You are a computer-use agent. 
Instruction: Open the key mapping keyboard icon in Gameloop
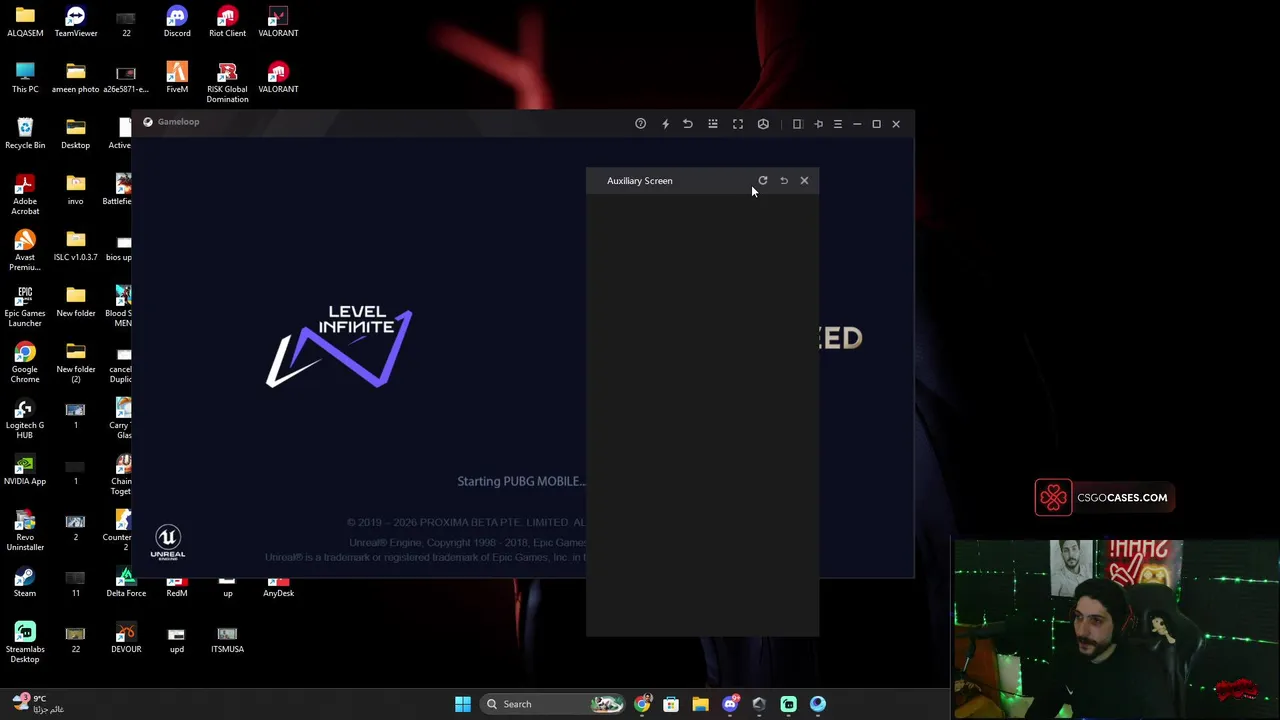tap(713, 124)
